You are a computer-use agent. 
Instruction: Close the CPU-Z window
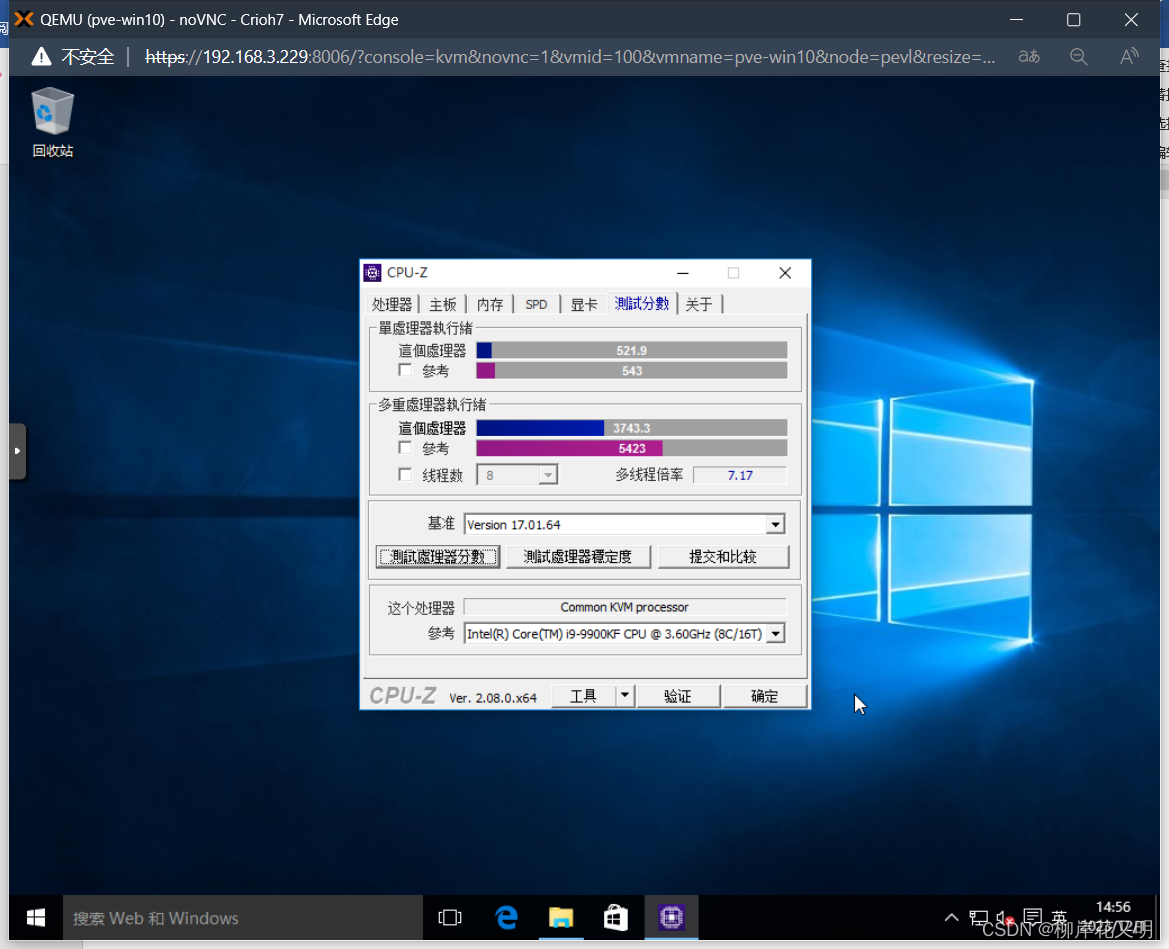(x=785, y=273)
